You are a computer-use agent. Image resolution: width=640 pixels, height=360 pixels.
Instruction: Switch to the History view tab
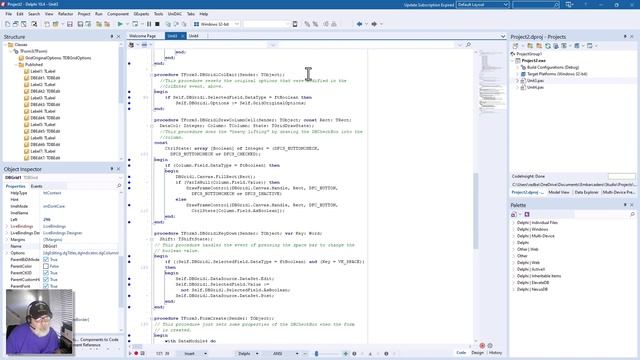(x=495, y=353)
